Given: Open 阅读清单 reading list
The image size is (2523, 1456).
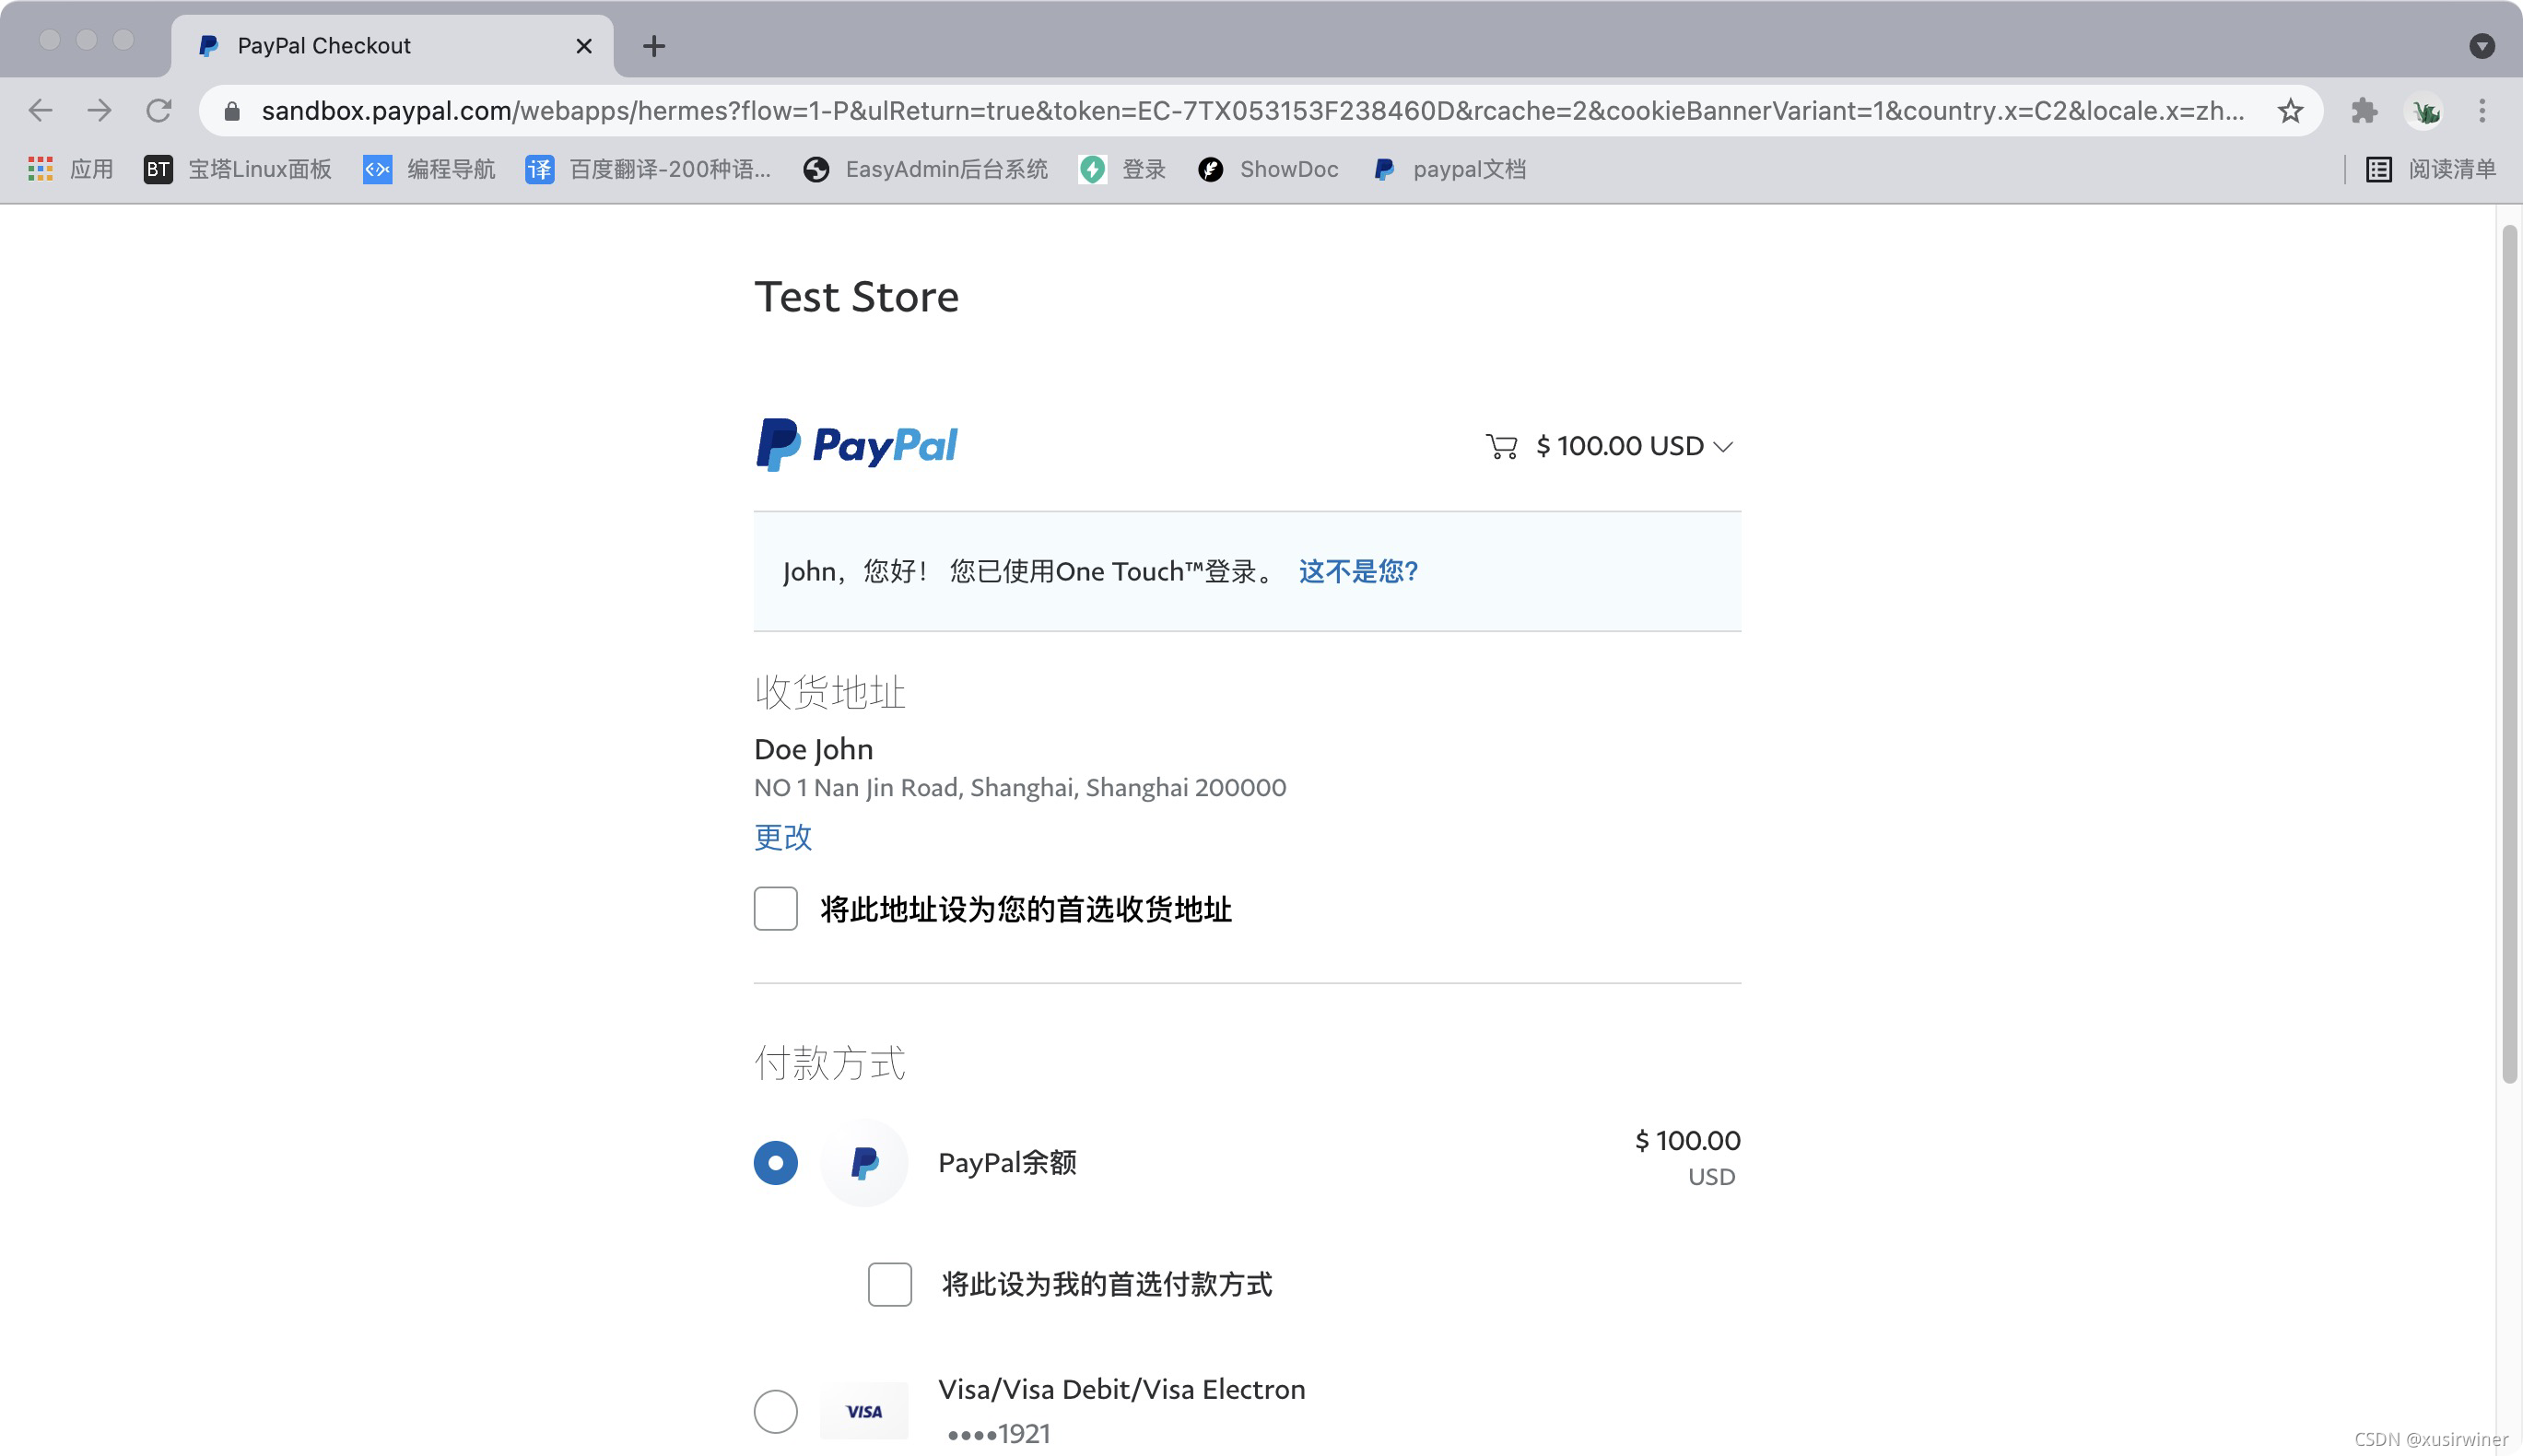Looking at the screenshot, I should (x=2430, y=169).
